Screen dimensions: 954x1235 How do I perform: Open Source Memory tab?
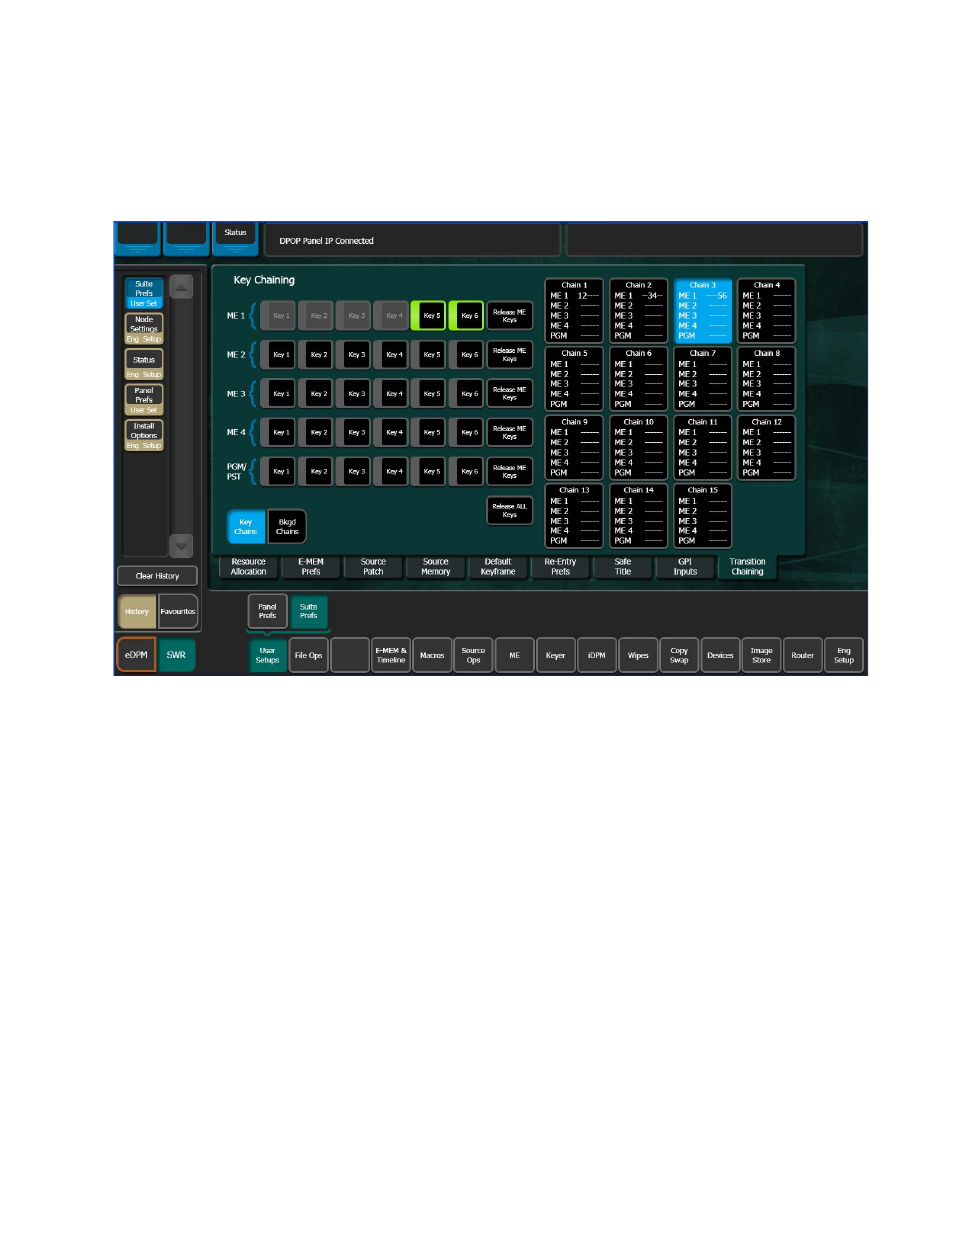(x=435, y=567)
